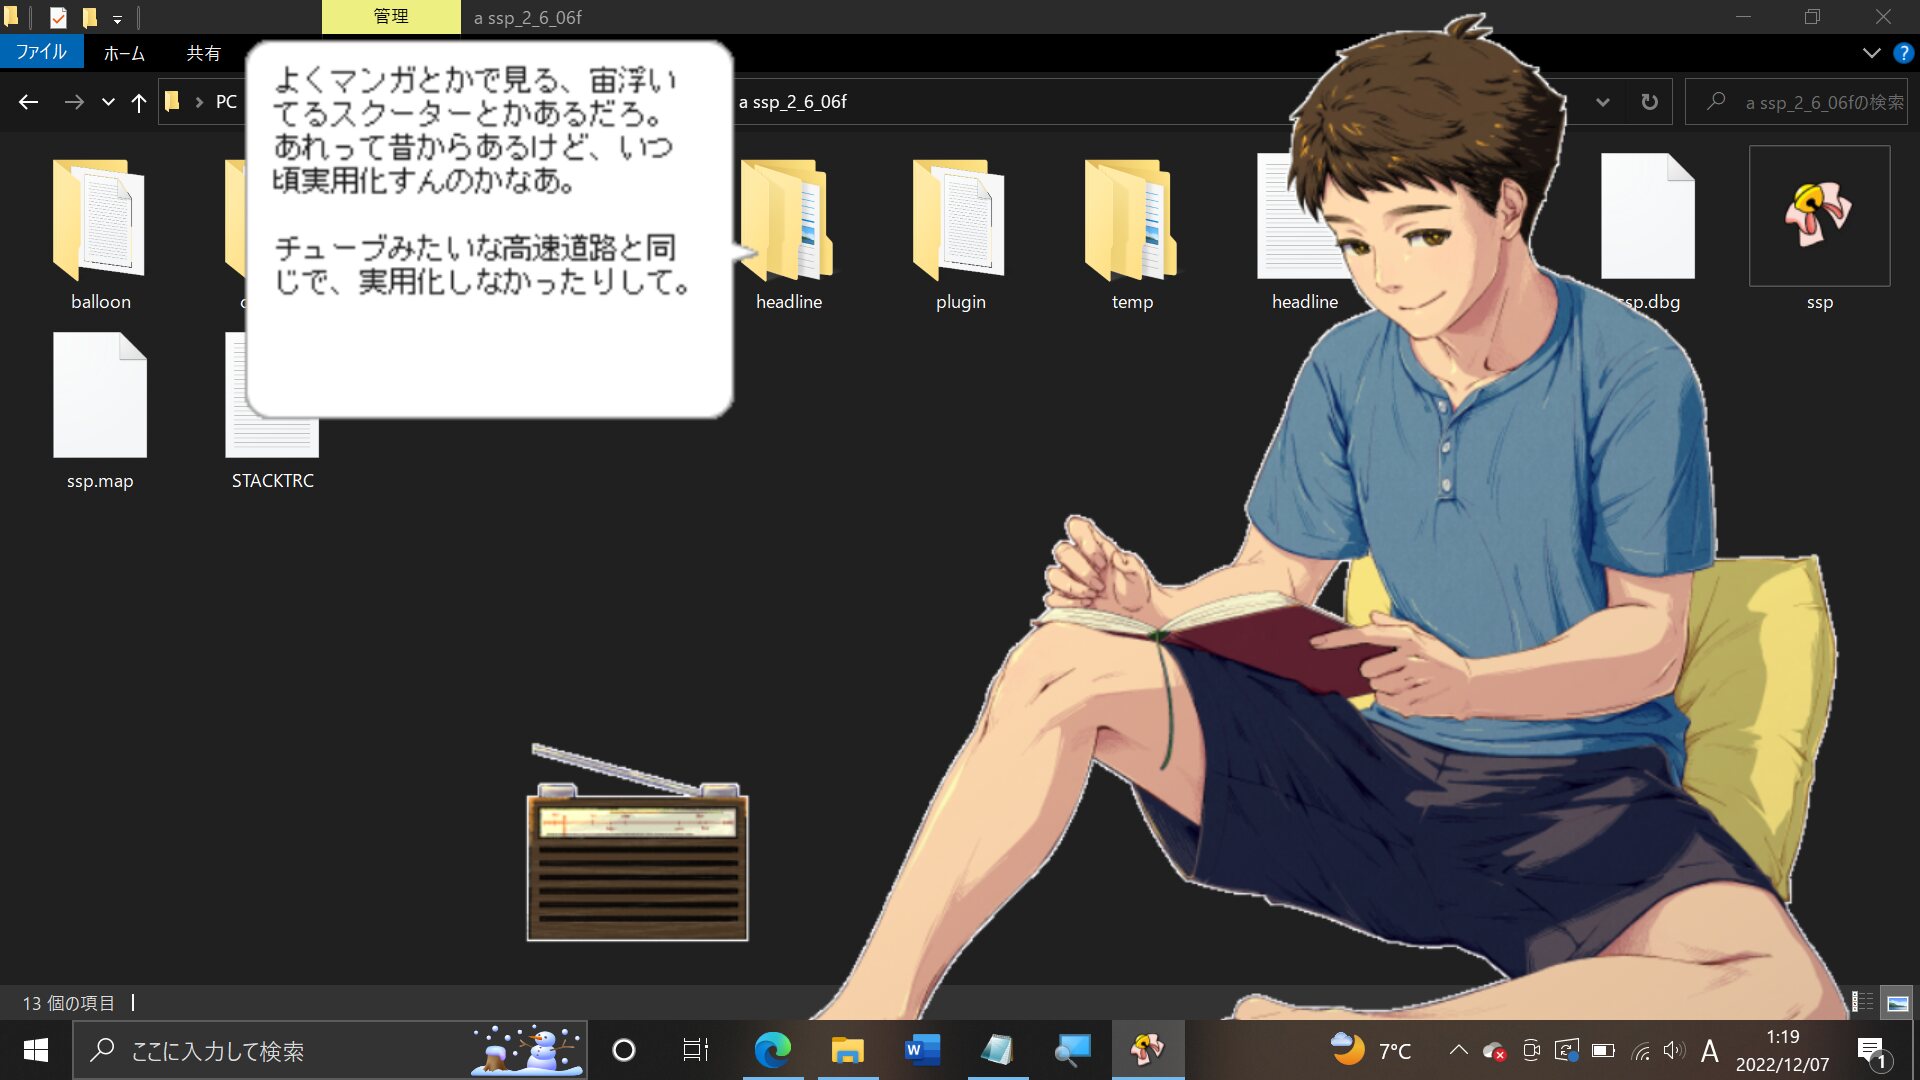Open the address bar history dropdown
Screen dimensions: 1920x1080
tap(1603, 102)
